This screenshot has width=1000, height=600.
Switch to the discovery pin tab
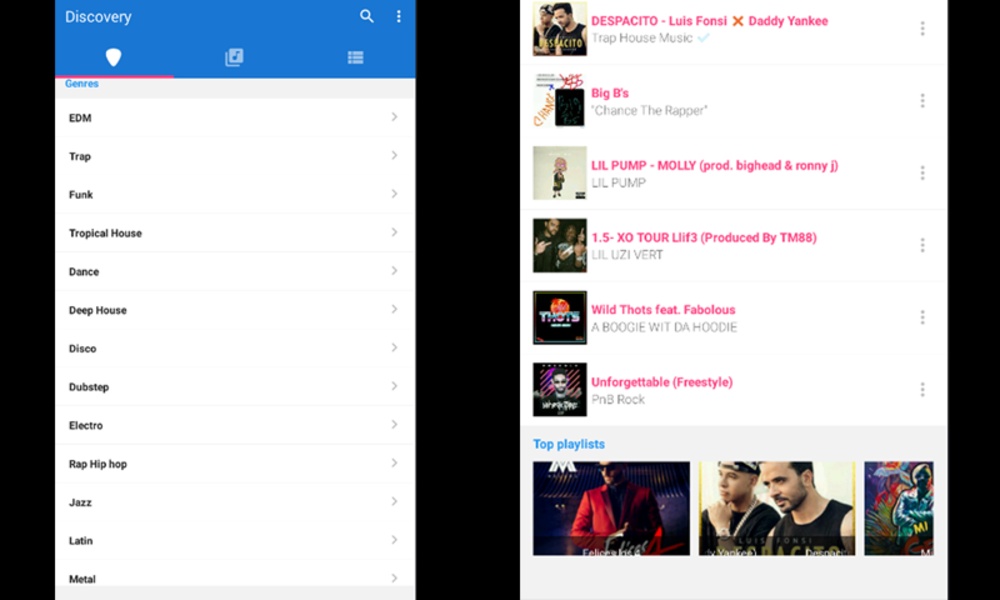(x=114, y=57)
